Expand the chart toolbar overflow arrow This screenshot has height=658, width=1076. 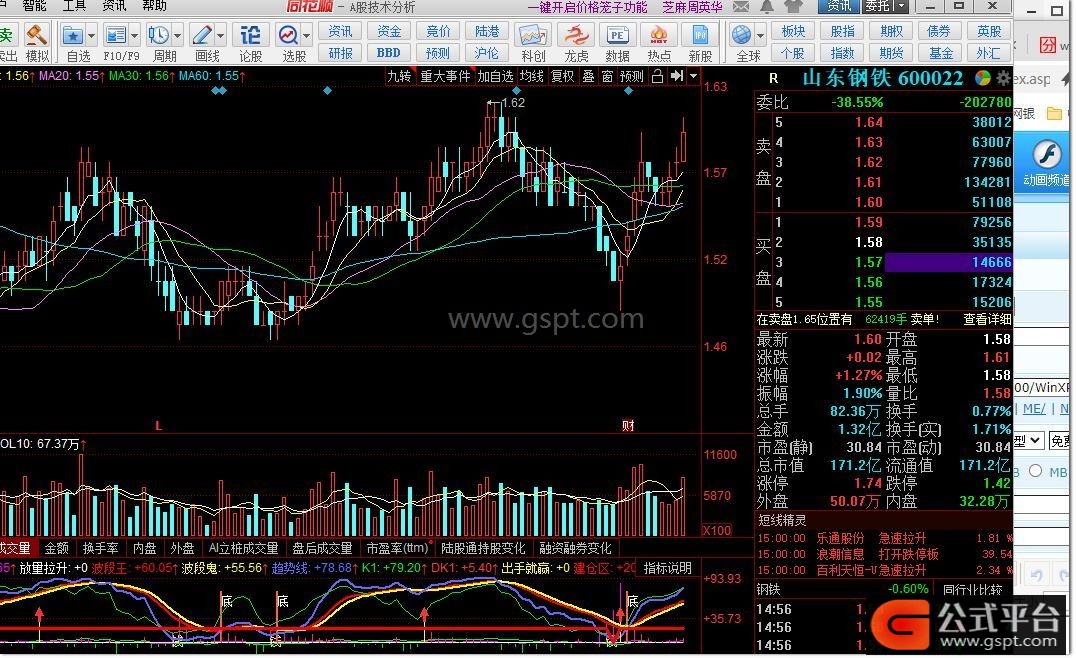693,76
